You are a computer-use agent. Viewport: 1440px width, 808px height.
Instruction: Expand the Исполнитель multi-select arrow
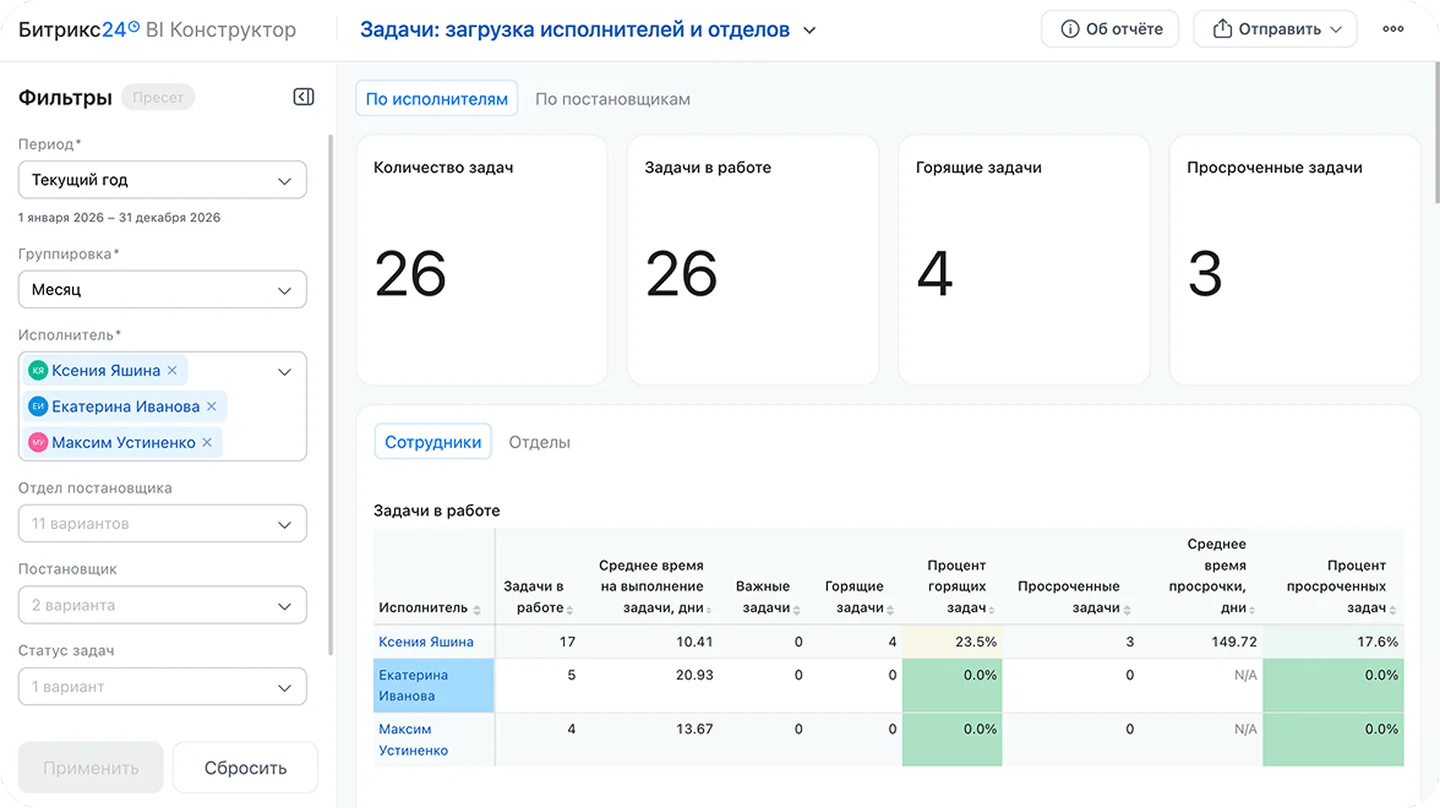pyautogui.click(x=284, y=372)
